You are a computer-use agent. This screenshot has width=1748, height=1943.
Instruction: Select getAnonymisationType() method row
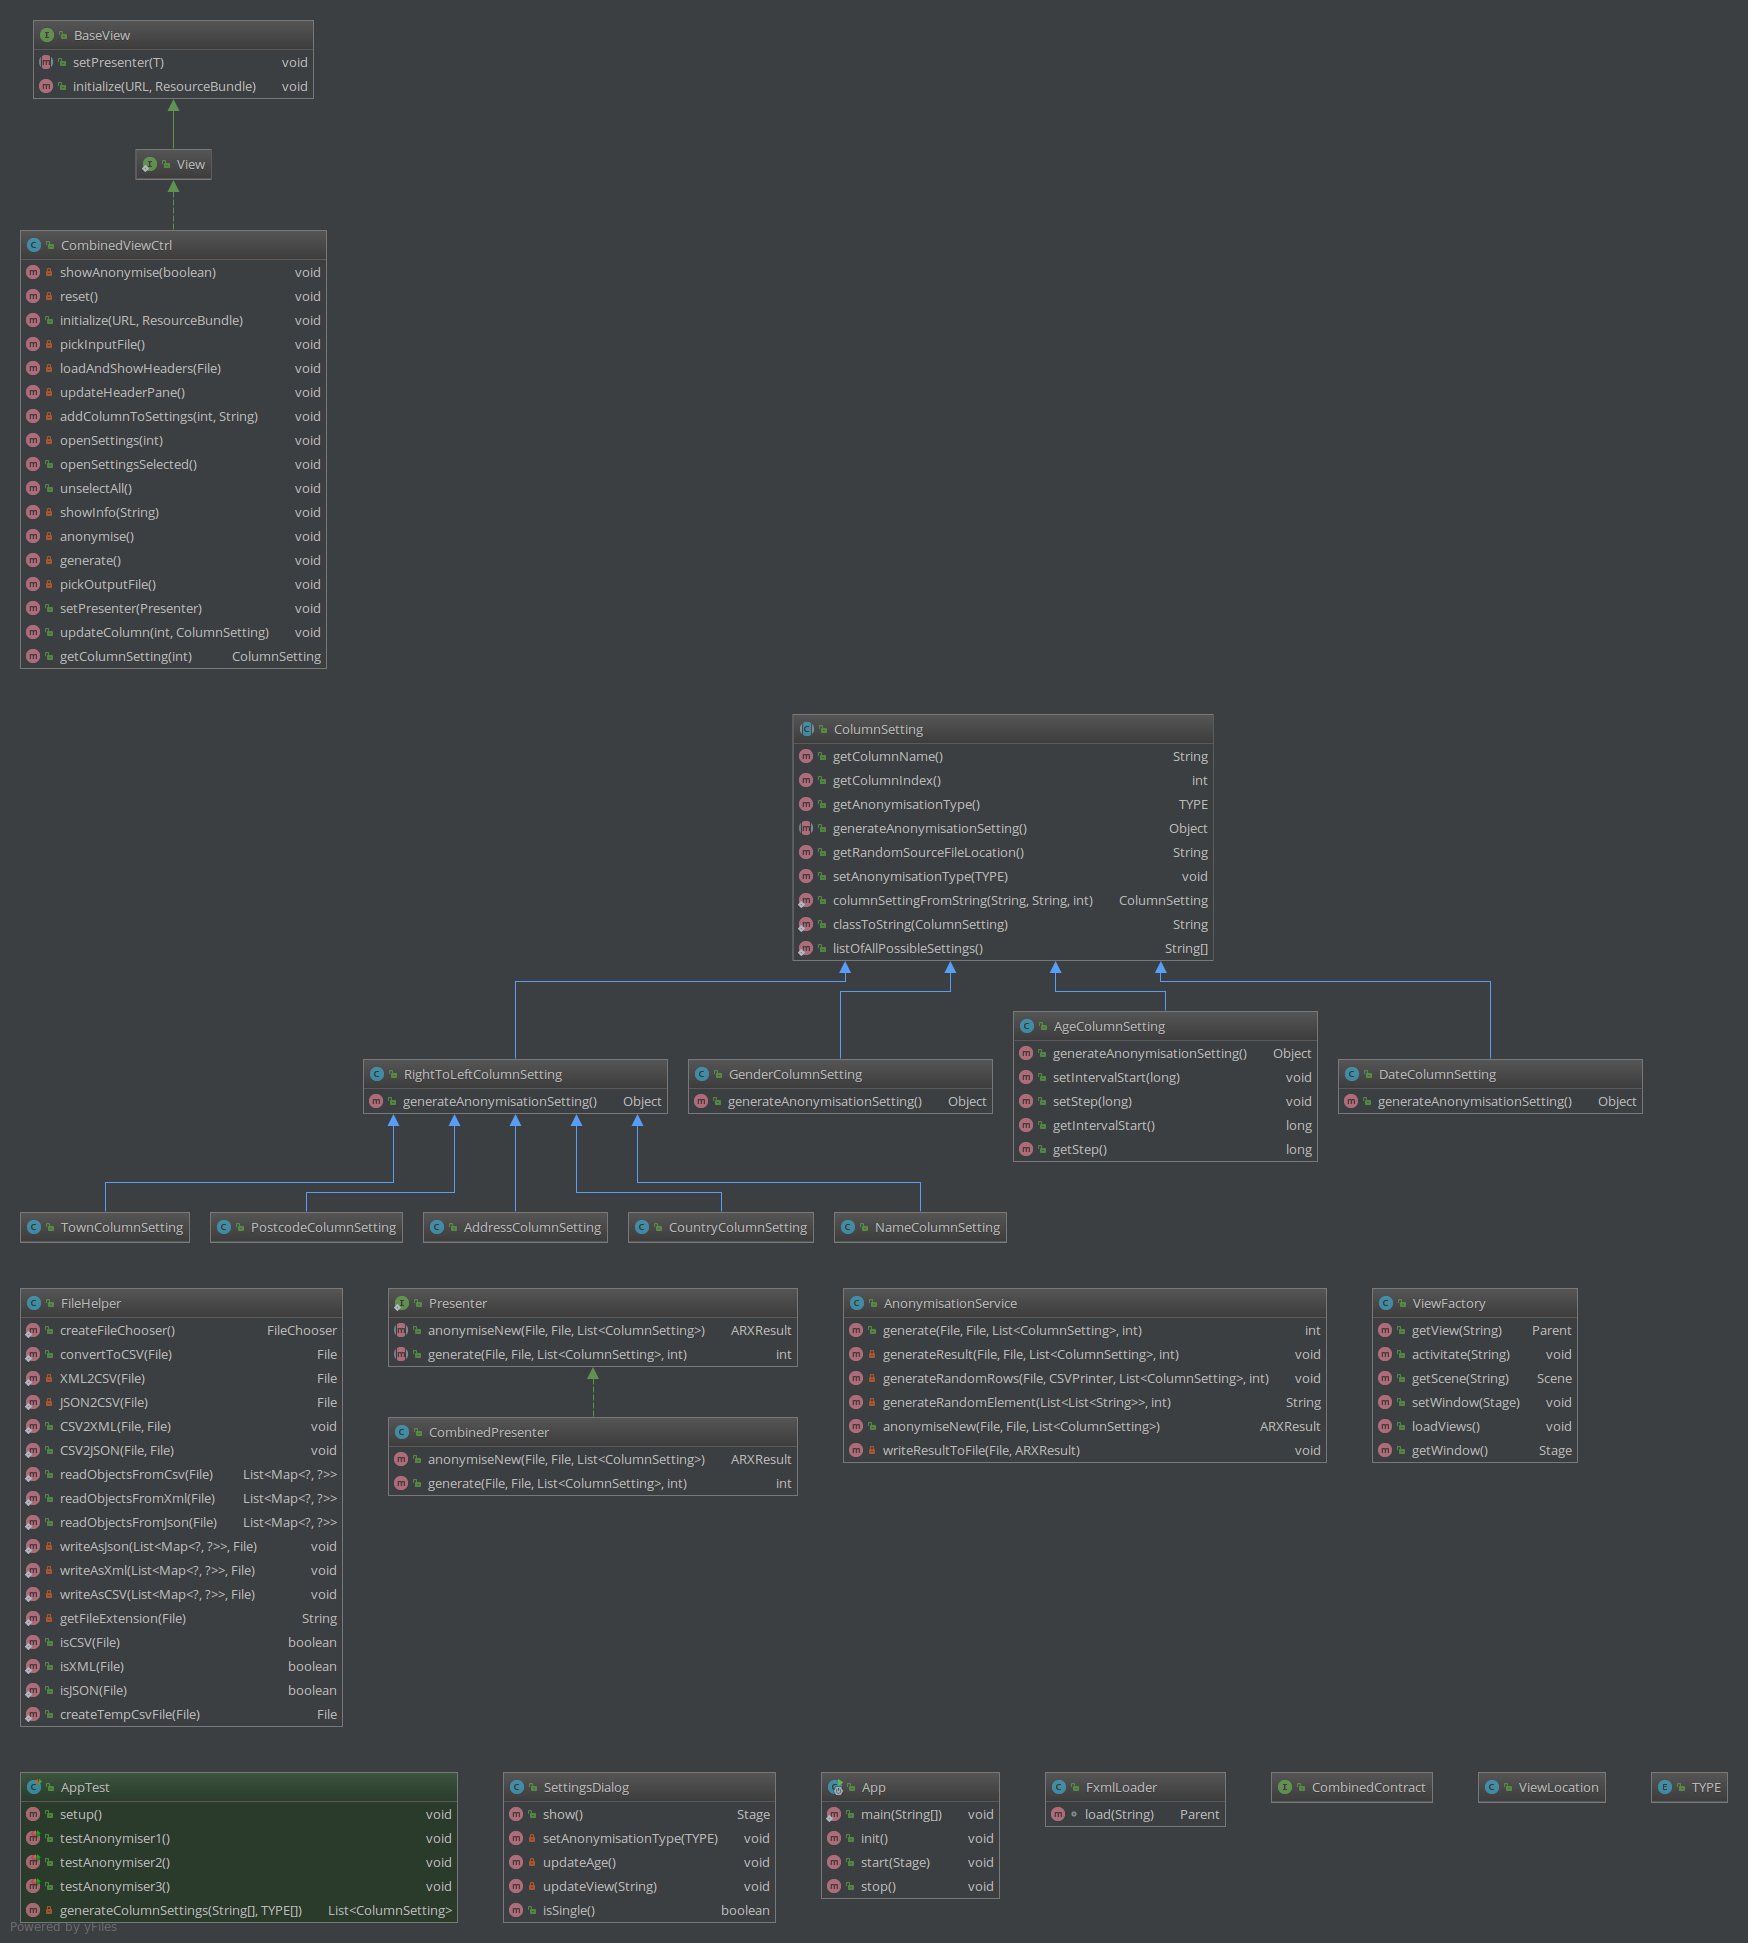pyautogui.click(x=1002, y=804)
